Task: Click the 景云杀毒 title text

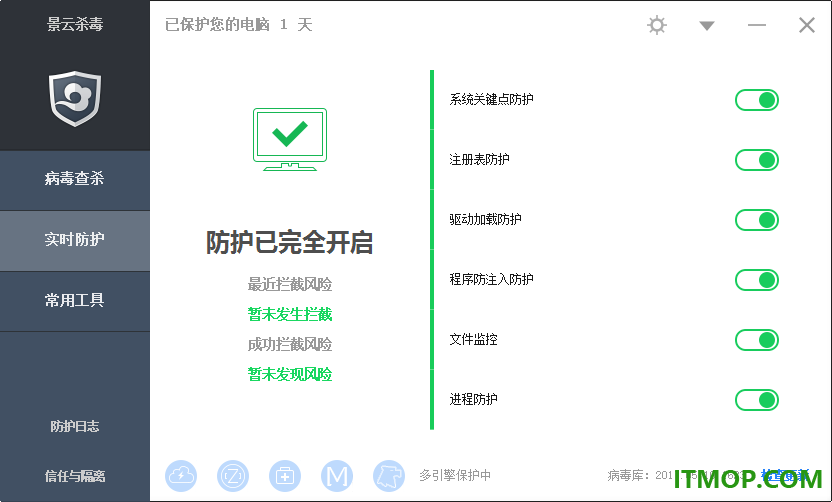Action: [75, 24]
